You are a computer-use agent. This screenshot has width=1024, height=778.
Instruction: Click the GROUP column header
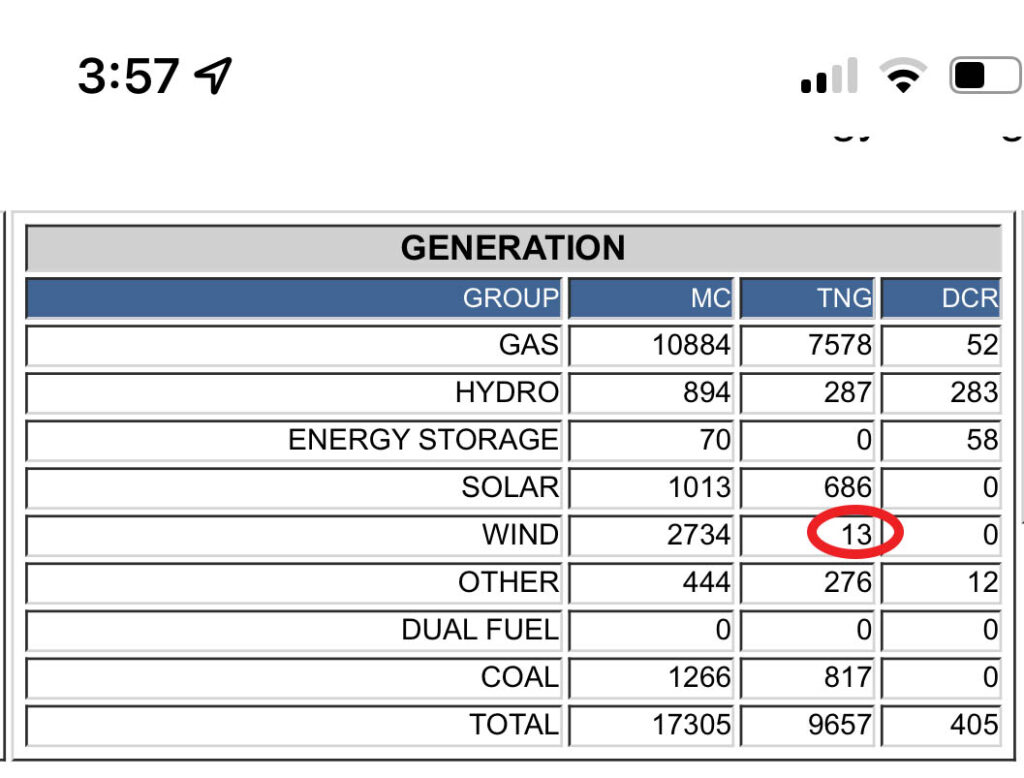[510, 298]
